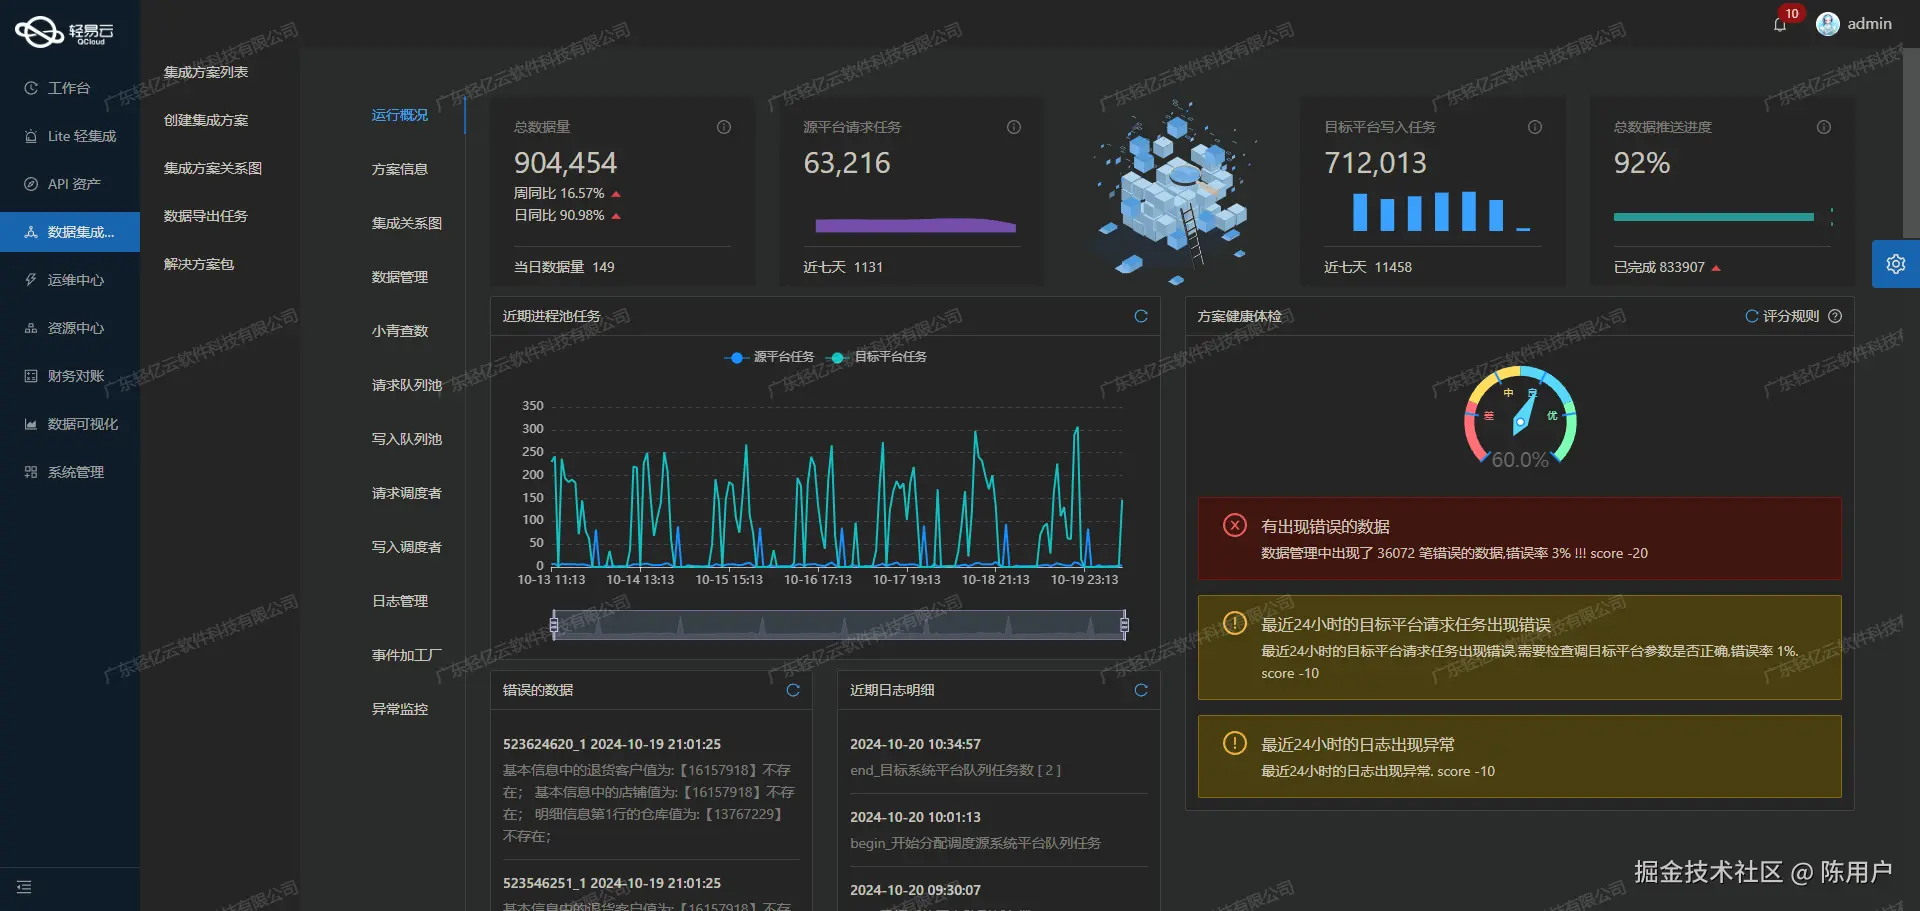Click the info icon on 源平台请求任务 card
1920x911 pixels.
1014,127
